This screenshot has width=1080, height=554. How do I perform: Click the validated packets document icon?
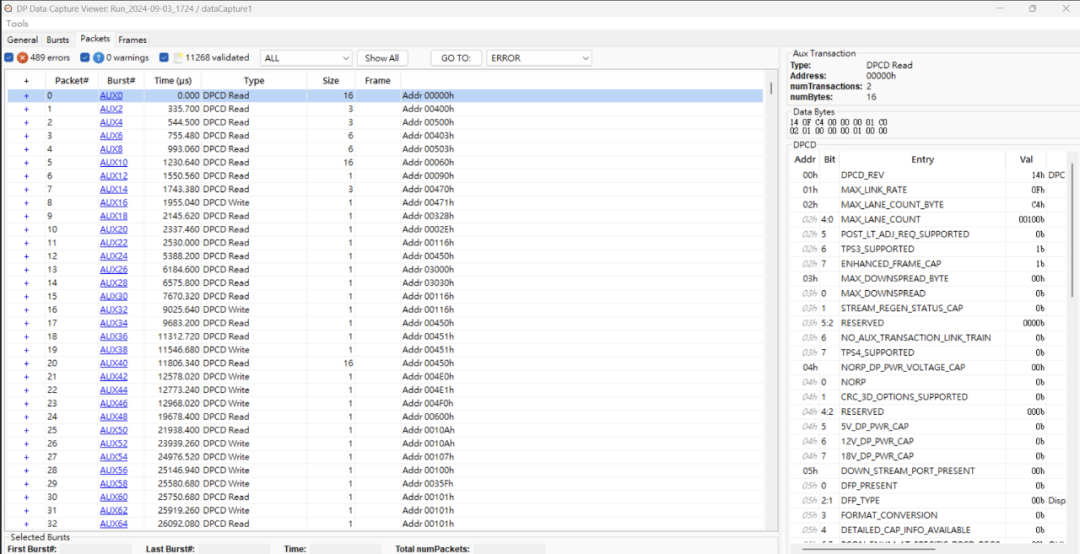coord(178,58)
